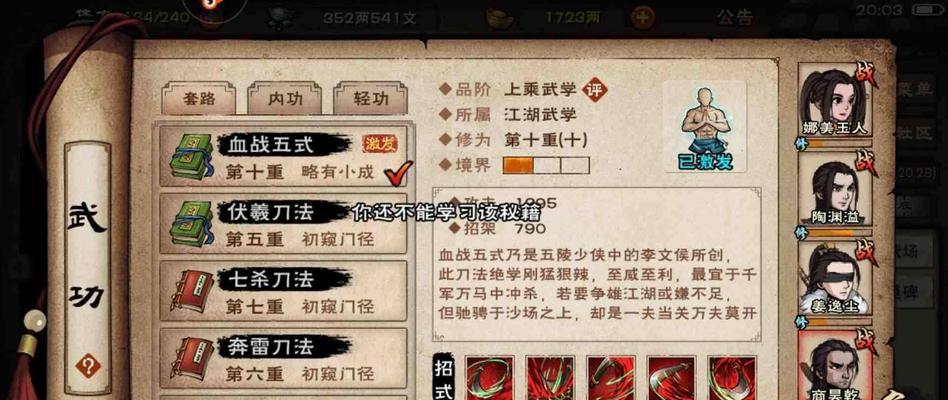Screen dimensions: 948x400
Task: Click the red book icon of 七杀刀法
Action: pyautogui.click(x=192, y=291)
